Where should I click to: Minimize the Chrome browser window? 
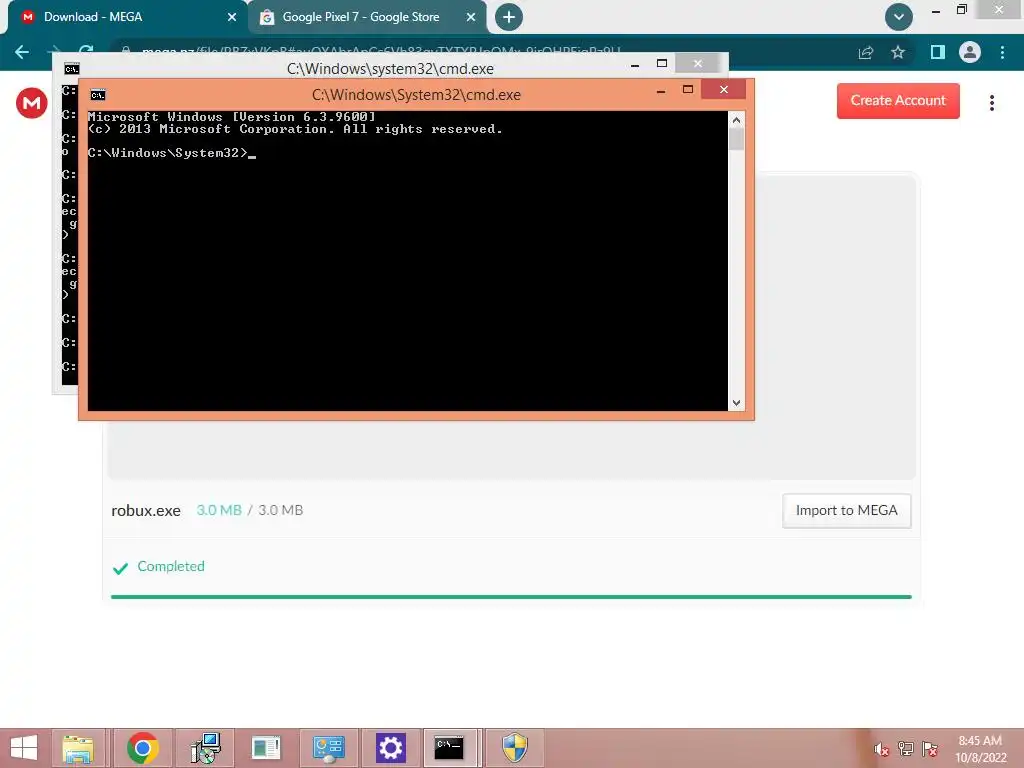[x=936, y=11]
